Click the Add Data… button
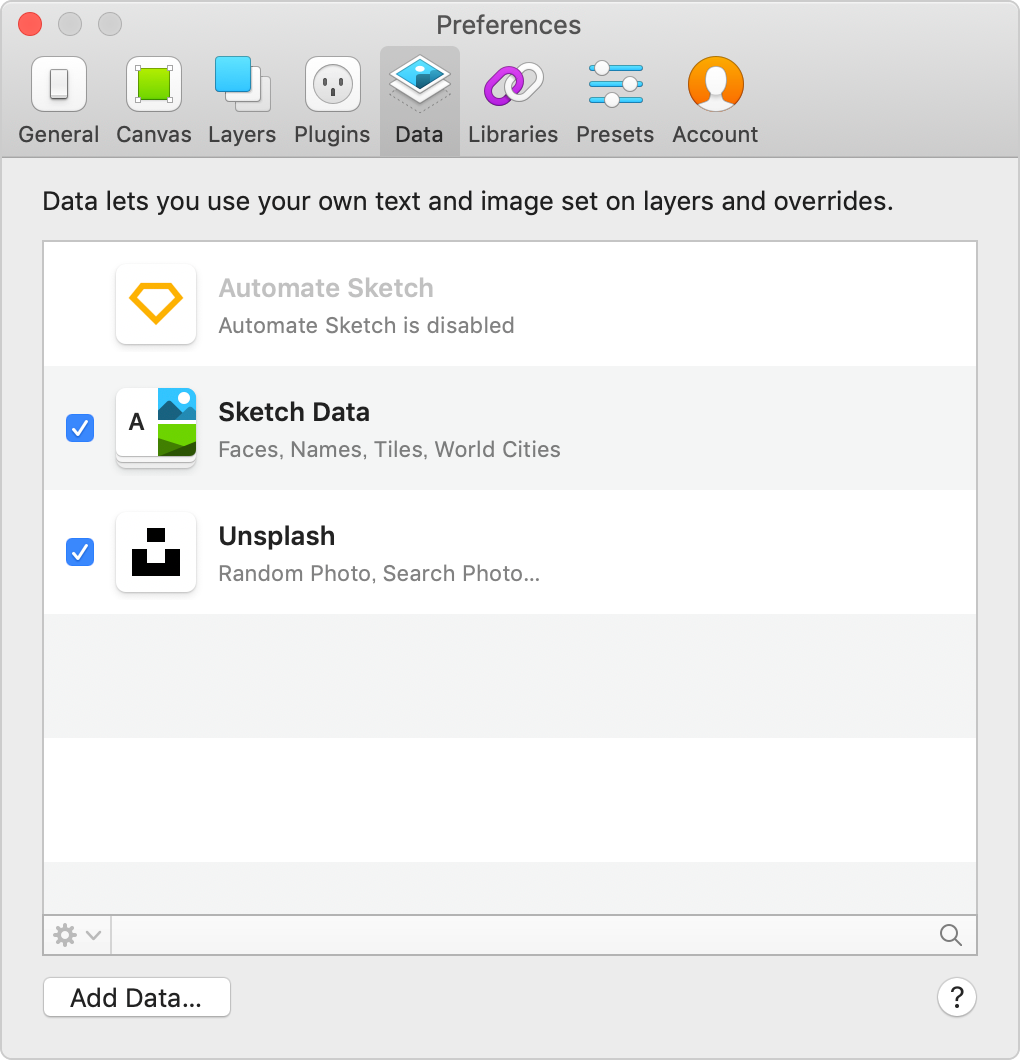Viewport: 1020px width, 1060px height. [137, 997]
